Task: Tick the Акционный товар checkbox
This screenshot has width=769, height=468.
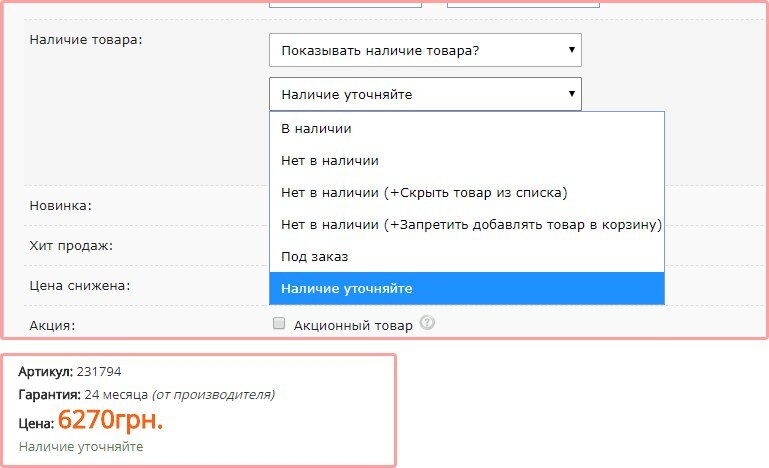Action: click(x=279, y=323)
